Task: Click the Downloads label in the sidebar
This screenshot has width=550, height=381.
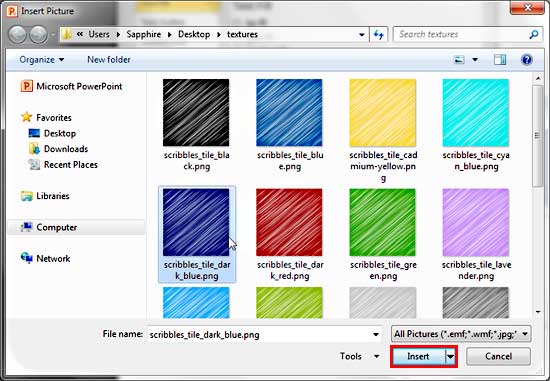Action: (x=66, y=149)
